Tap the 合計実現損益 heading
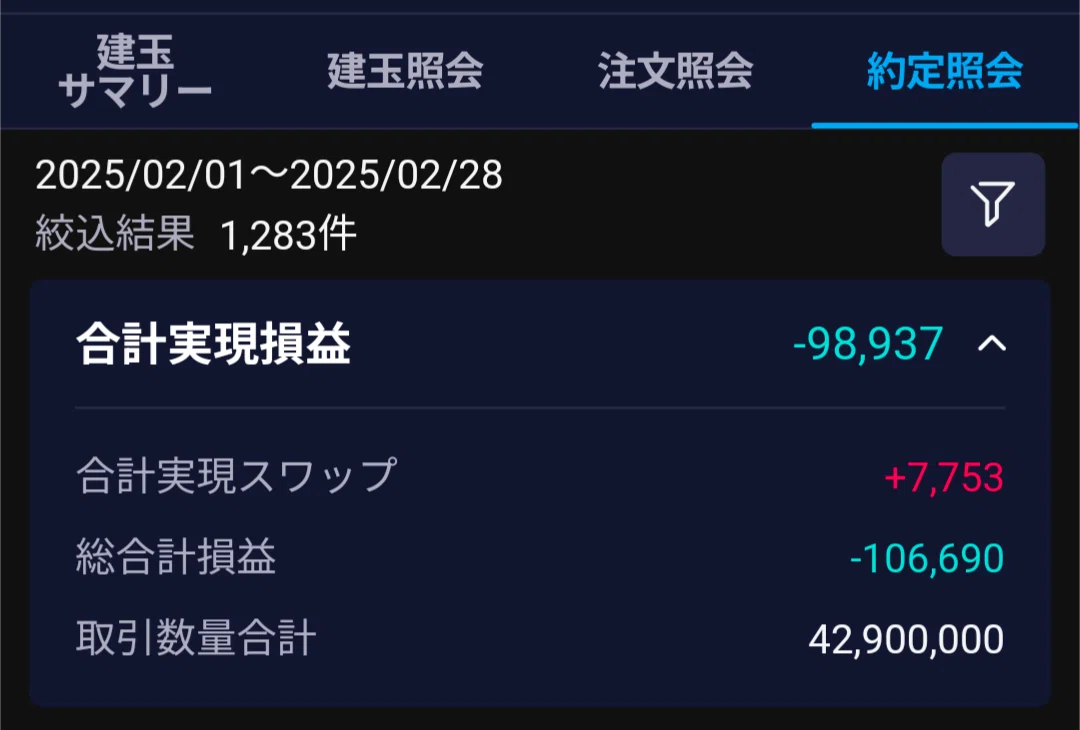 214,343
